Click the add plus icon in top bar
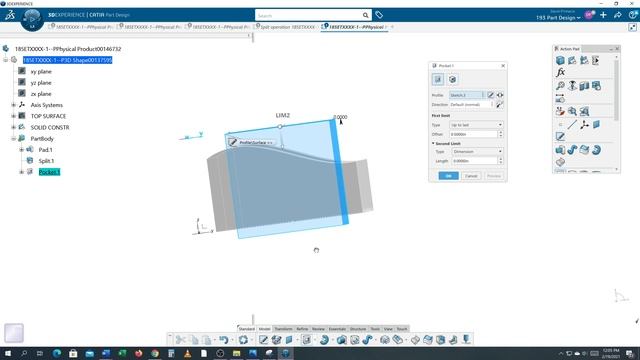This screenshot has width=640, height=360. tap(603, 15)
